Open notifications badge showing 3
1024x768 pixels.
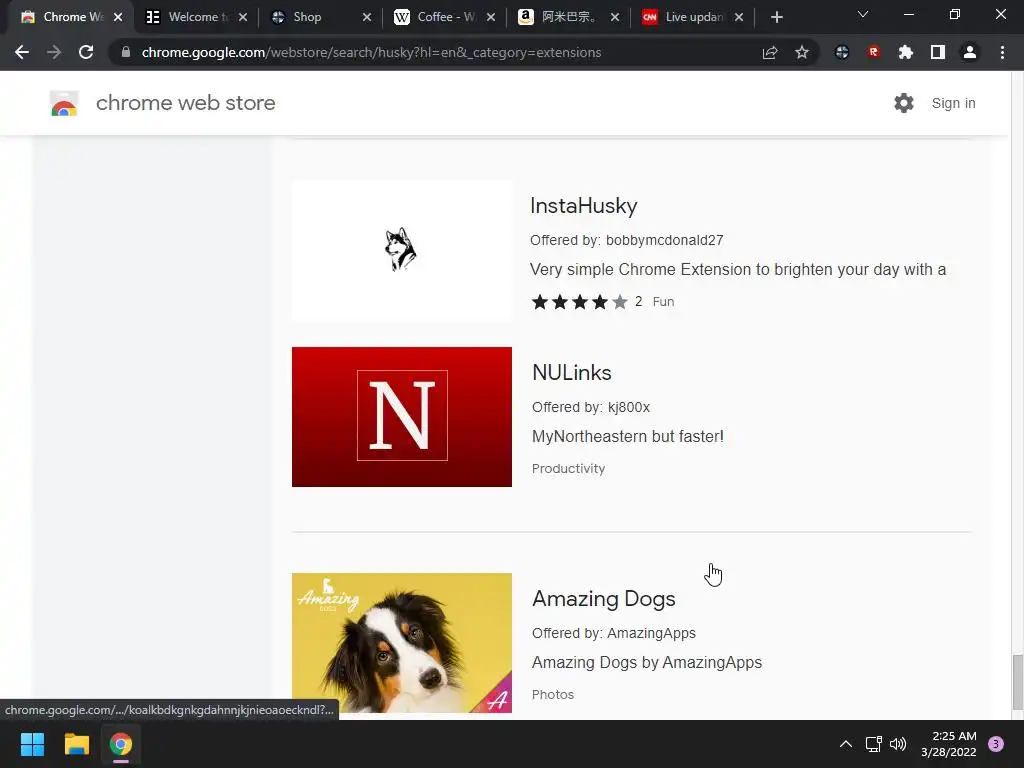click(996, 744)
